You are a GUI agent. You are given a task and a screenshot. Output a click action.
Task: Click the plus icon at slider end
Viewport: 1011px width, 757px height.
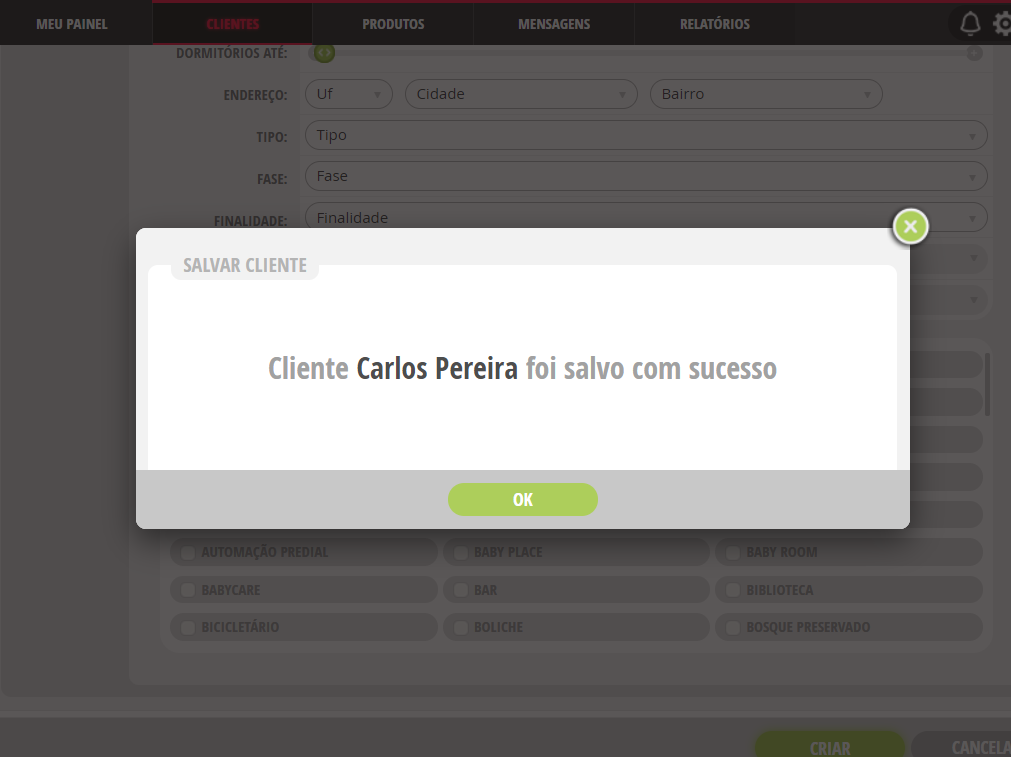pos(974,53)
